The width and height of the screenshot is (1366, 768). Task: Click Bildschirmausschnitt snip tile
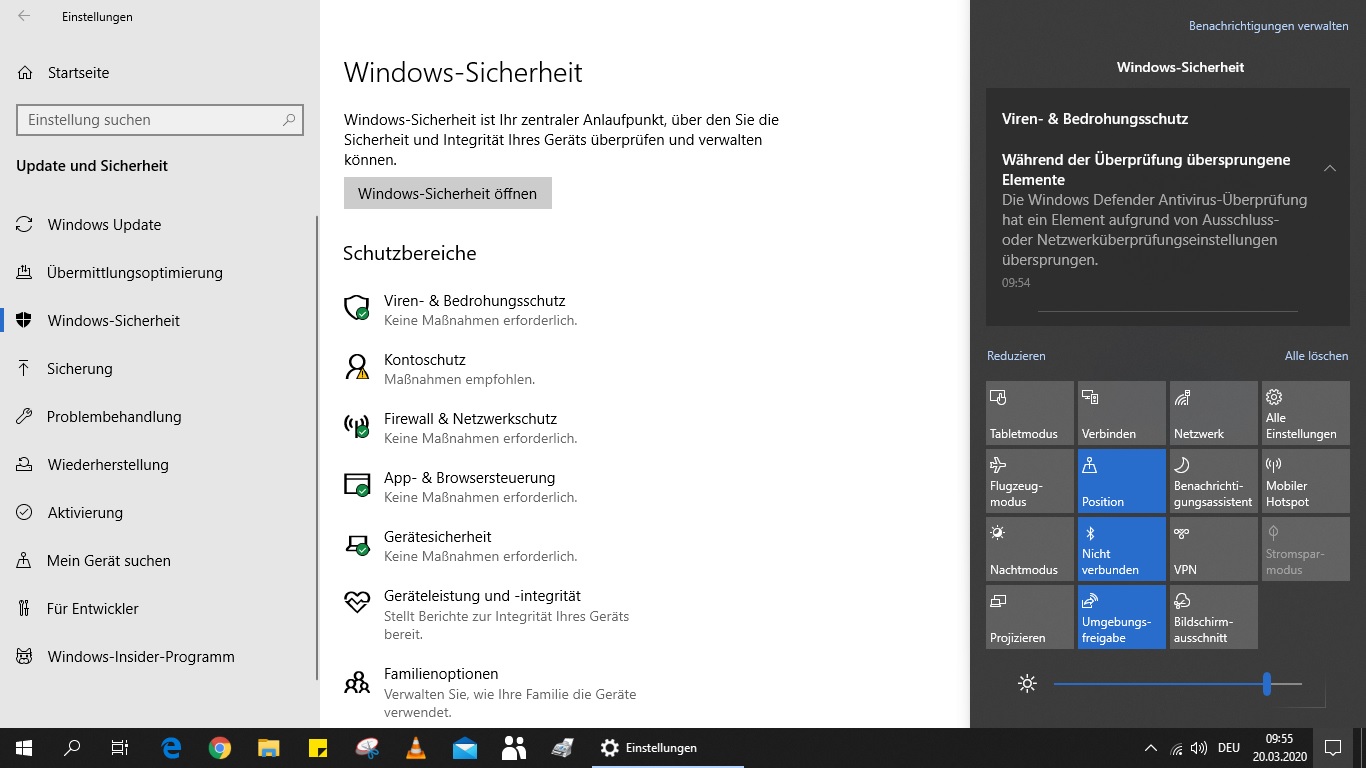click(1214, 617)
